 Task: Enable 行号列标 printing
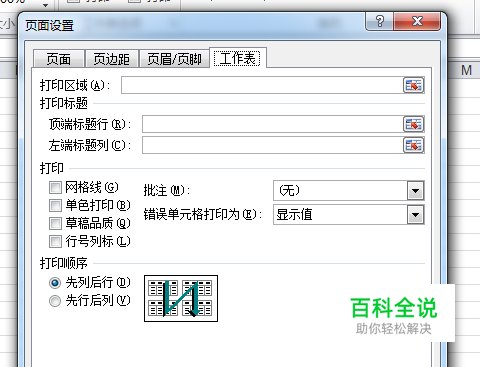pyautogui.click(x=55, y=241)
